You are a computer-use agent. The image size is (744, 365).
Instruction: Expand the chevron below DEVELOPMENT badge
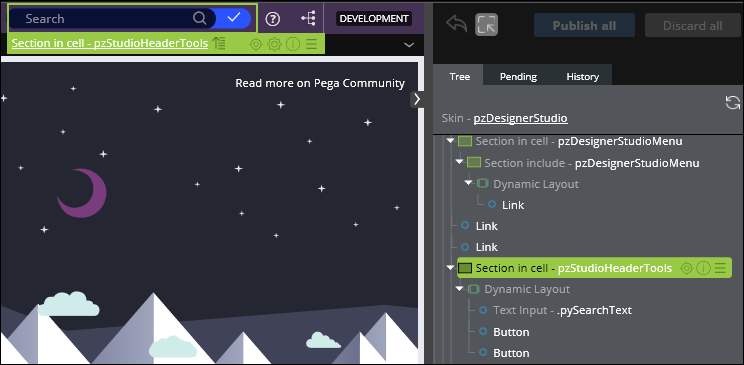point(409,45)
